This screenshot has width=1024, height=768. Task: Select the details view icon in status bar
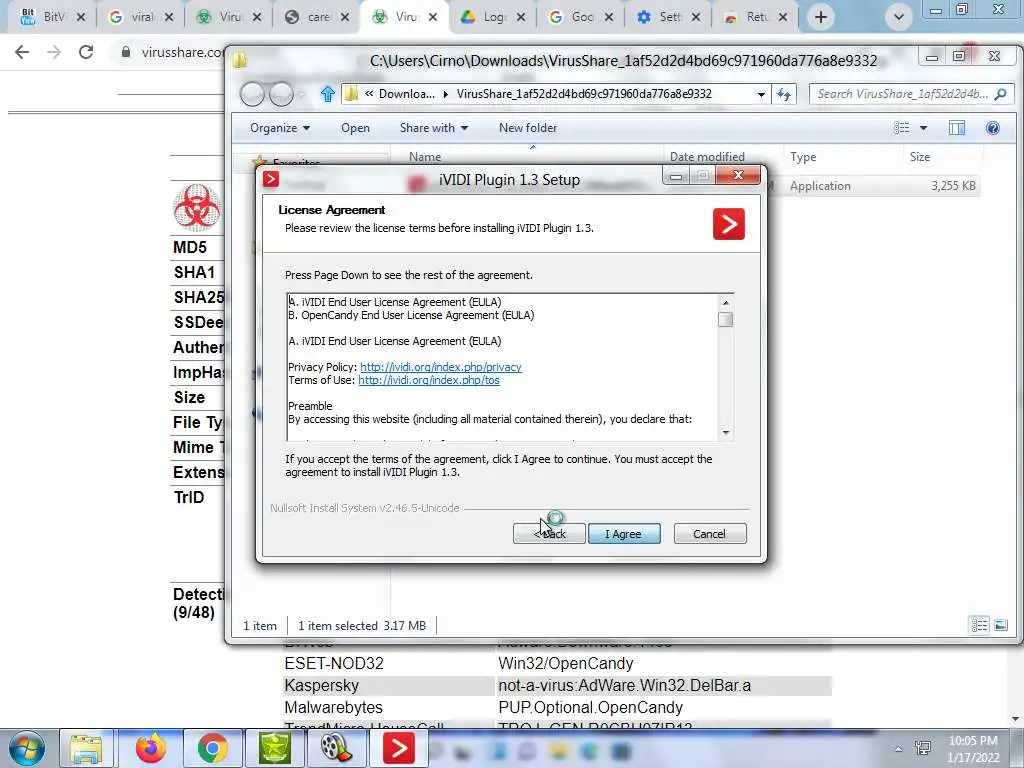(x=980, y=626)
